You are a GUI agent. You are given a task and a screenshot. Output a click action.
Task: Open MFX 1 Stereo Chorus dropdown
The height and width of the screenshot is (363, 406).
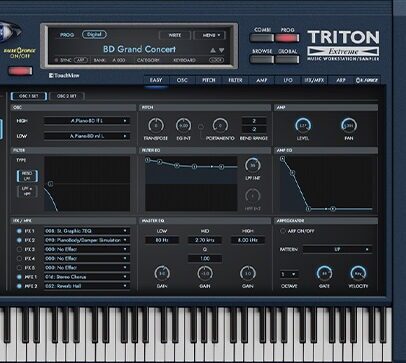[x=87, y=277]
